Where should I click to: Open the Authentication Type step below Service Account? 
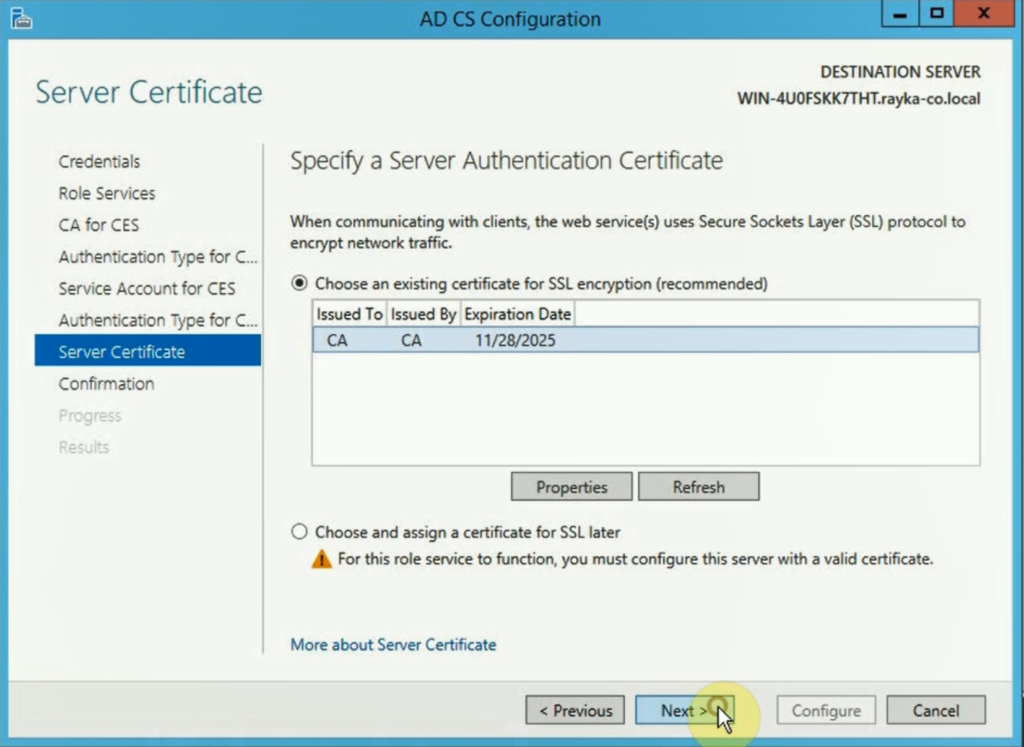pos(158,320)
